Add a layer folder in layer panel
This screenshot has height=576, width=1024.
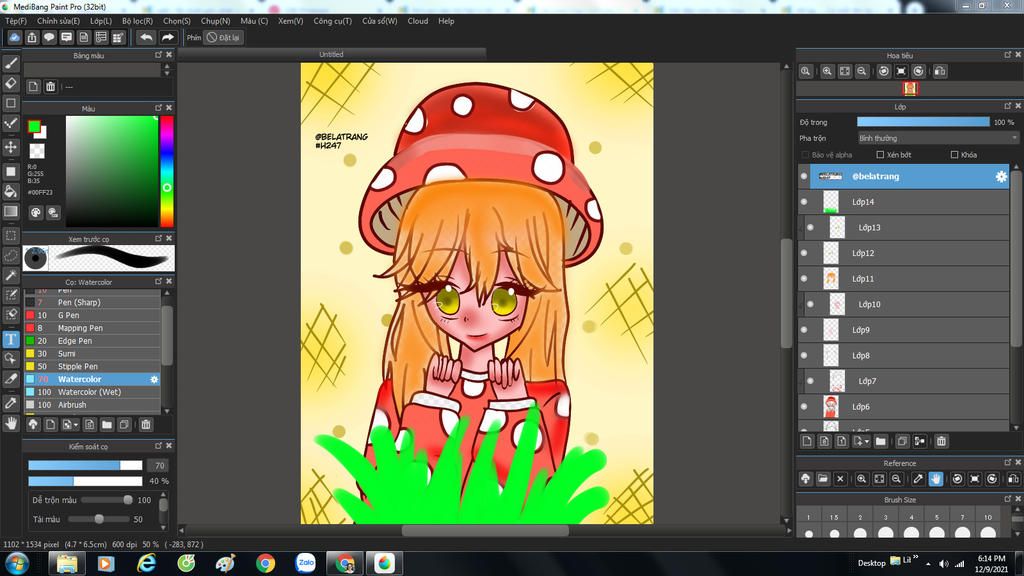(880, 441)
